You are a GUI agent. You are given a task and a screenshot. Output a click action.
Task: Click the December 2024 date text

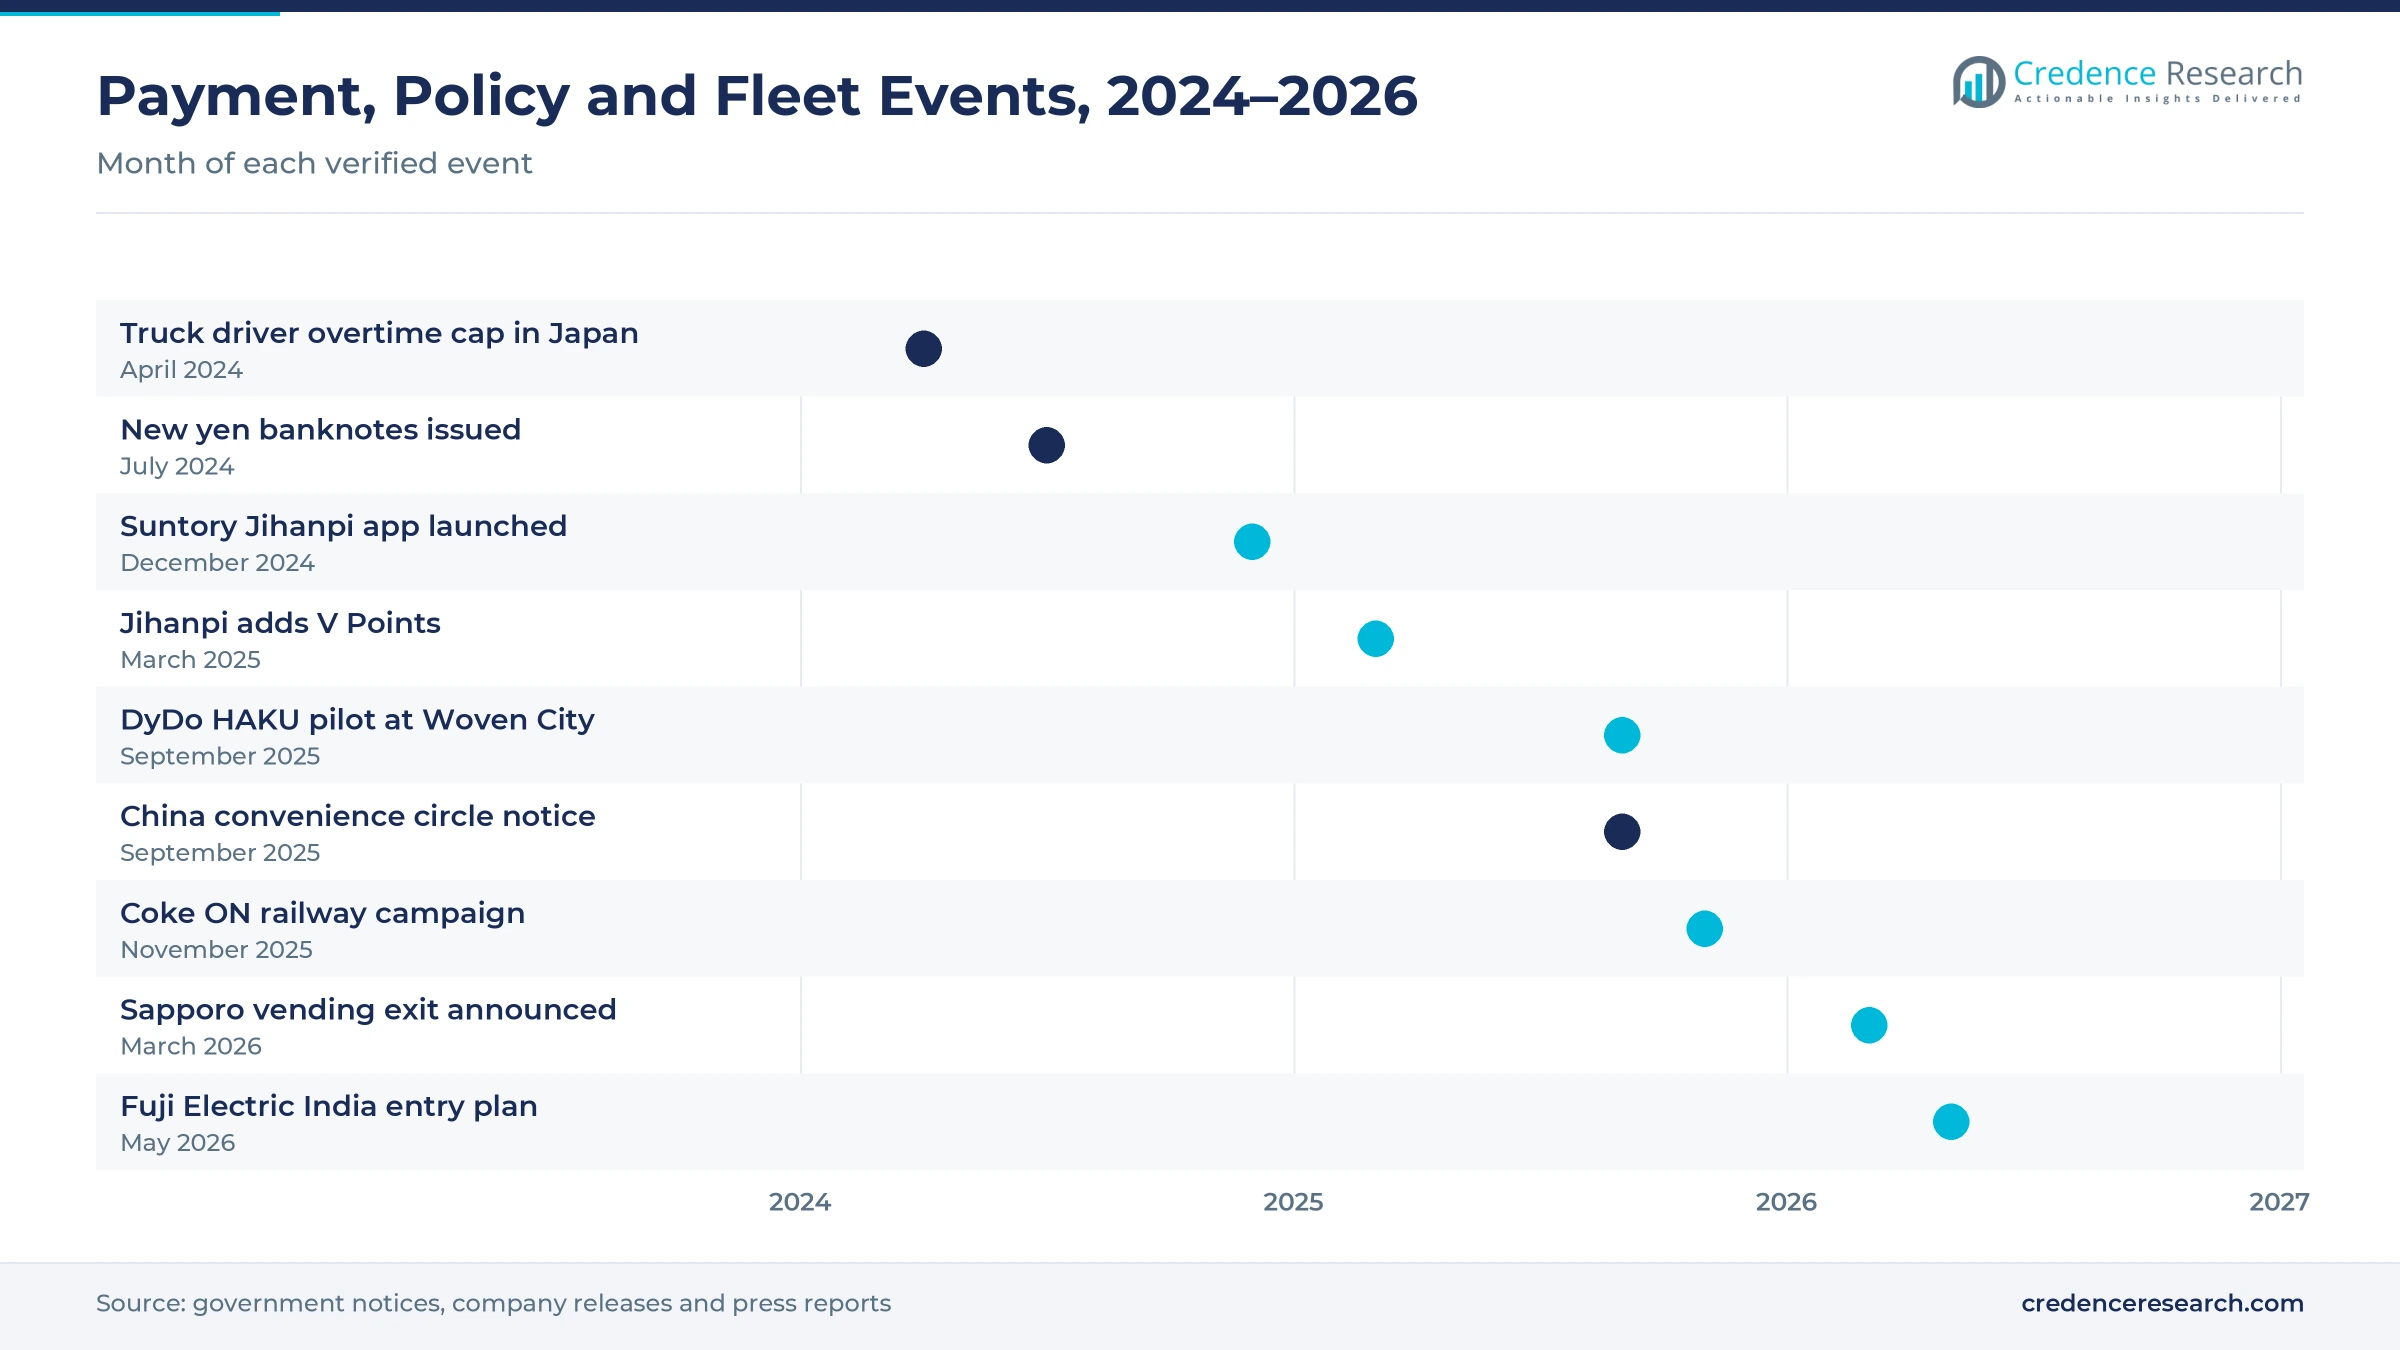[217, 563]
